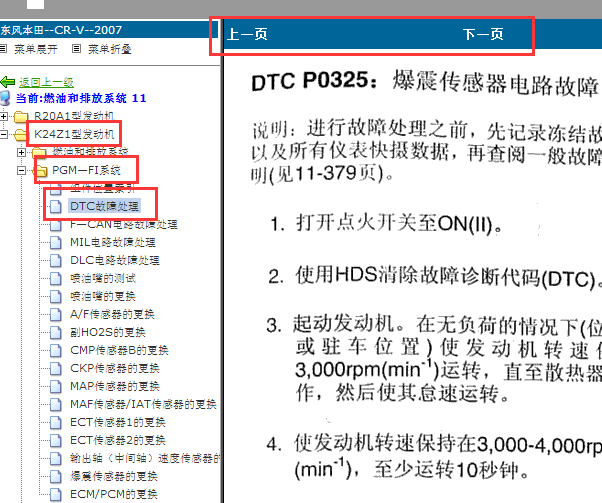Click step 1 打开点火开关至ON(II)
Image resolution: width=602 pixels, height=503 pixels.
click(386, 223)
